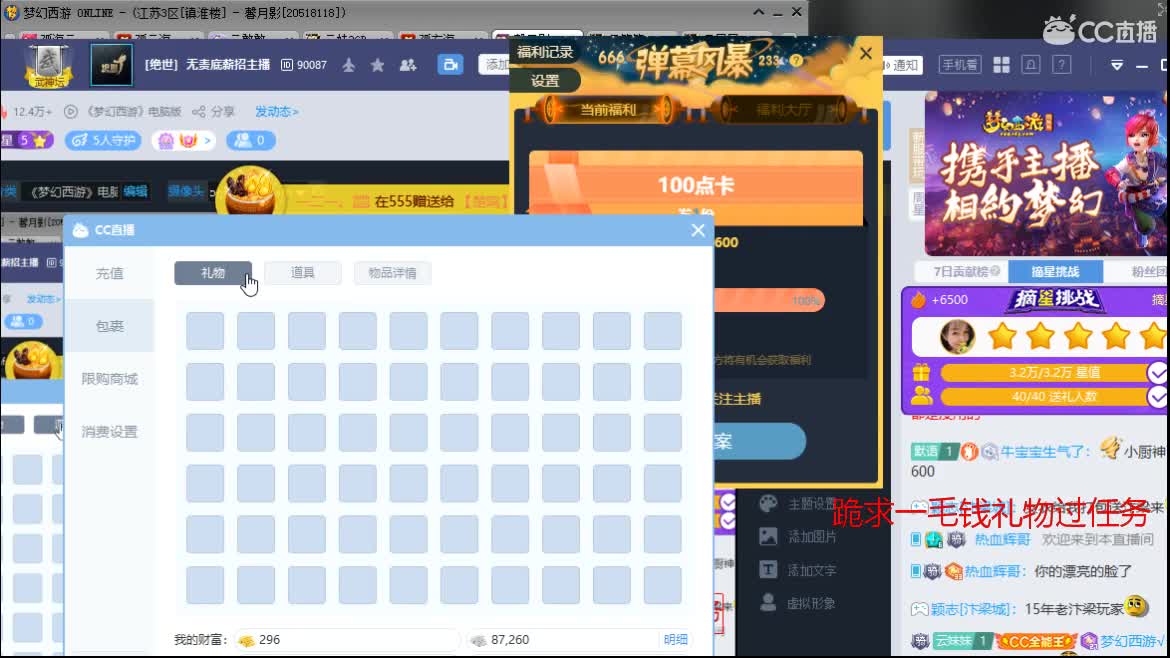The width and height of the screenshot is (1170, 658).
Task: Click the four-square grid icon in the header
Action: (1001, 65)
